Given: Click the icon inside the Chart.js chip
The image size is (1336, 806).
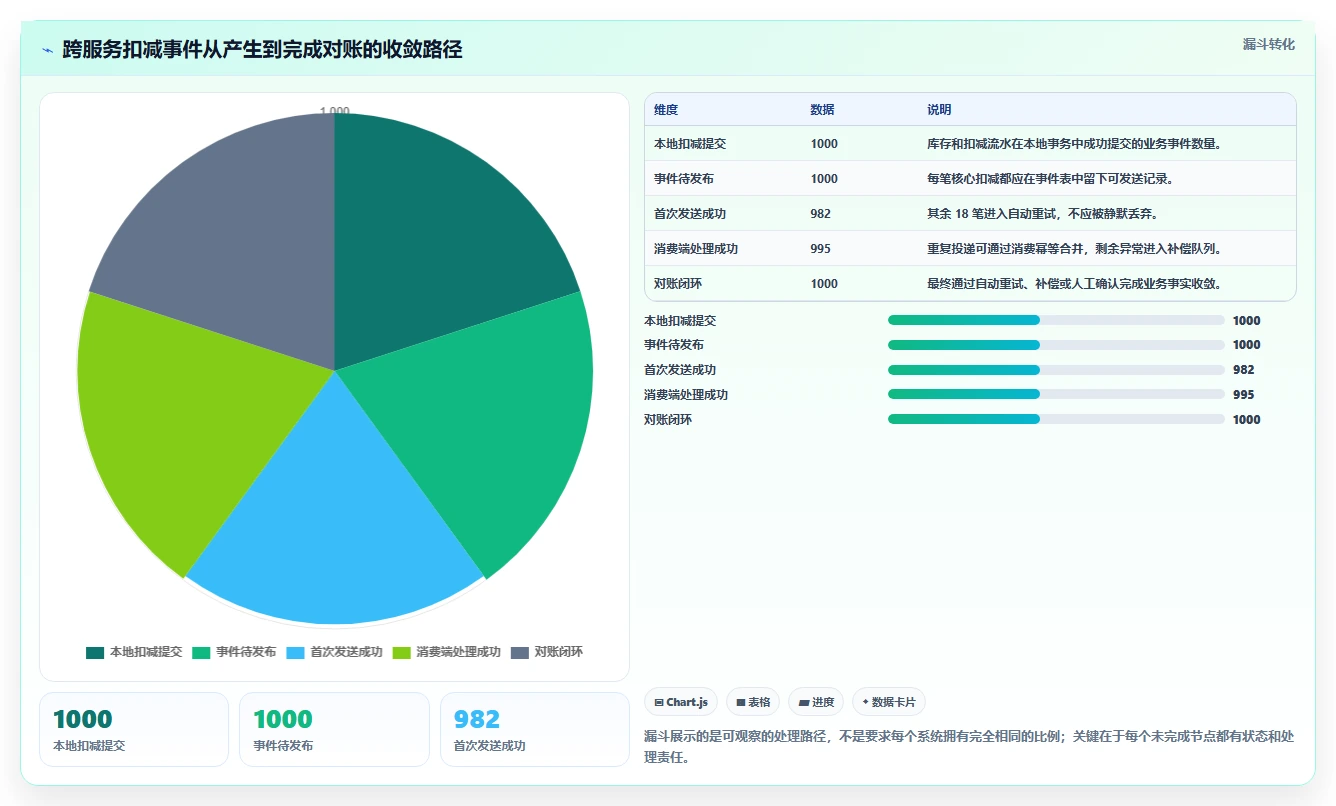Looking at the screenshot, I should point(658,703).
